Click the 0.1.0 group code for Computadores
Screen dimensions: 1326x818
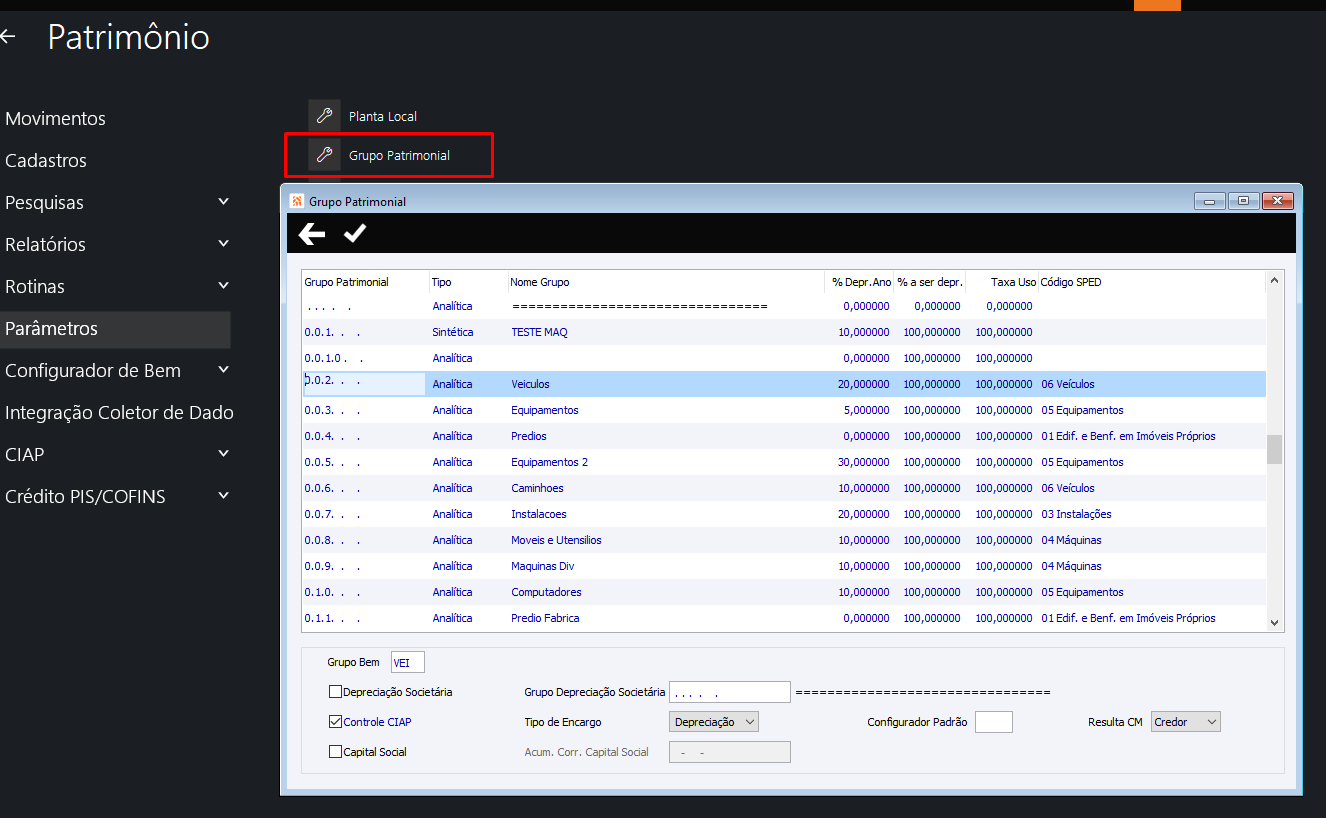(365, 592)
